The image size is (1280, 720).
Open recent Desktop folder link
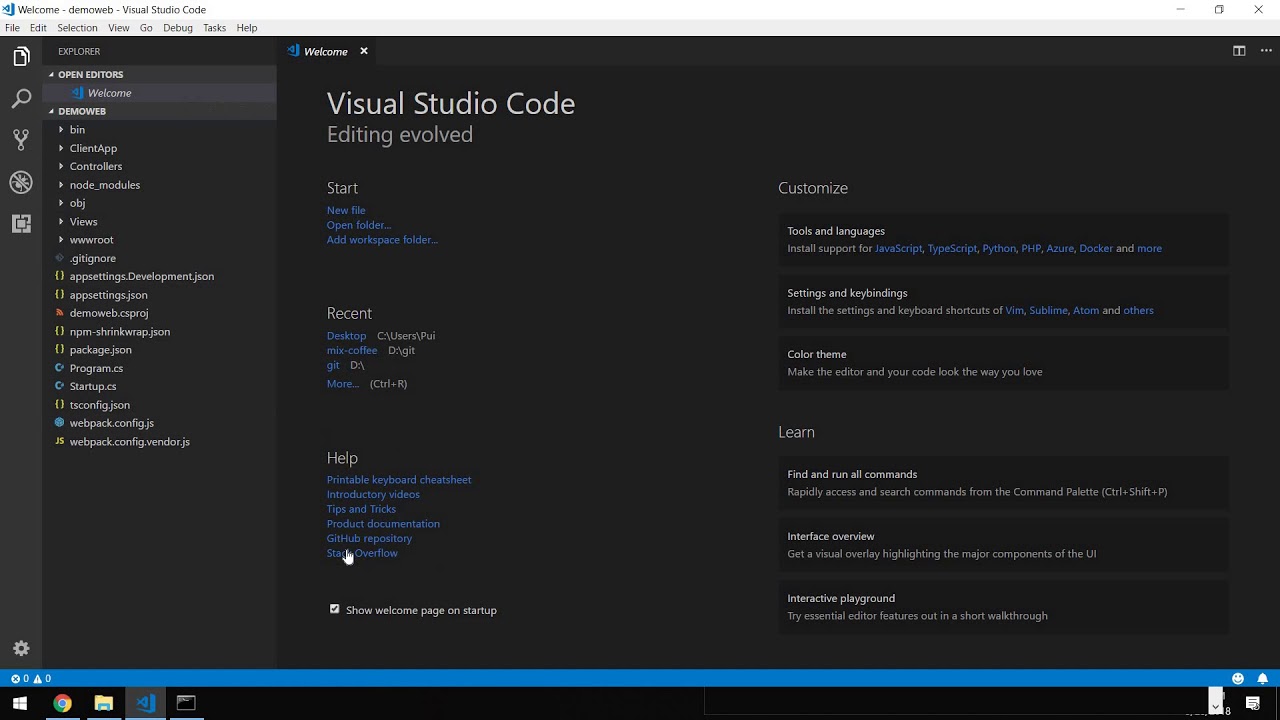tap(346, 336)
